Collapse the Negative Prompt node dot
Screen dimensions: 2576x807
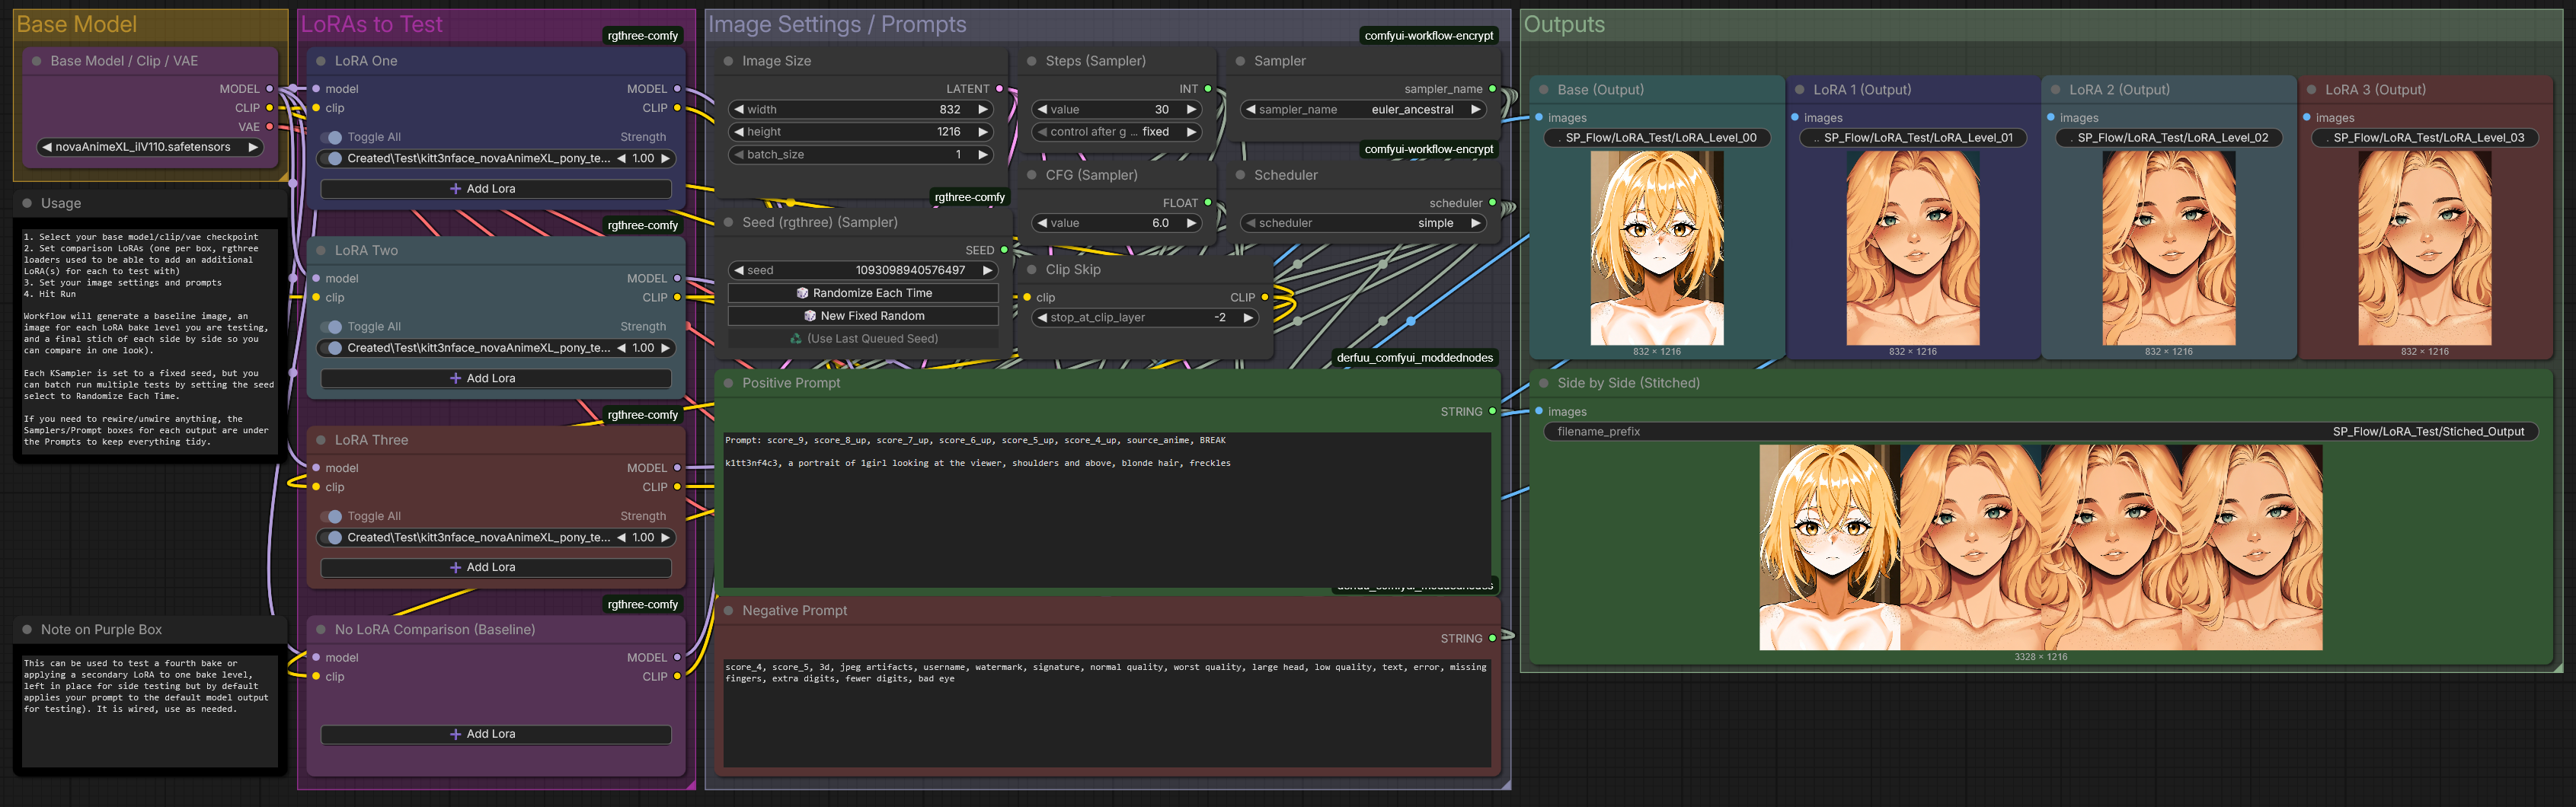point(728,610)
